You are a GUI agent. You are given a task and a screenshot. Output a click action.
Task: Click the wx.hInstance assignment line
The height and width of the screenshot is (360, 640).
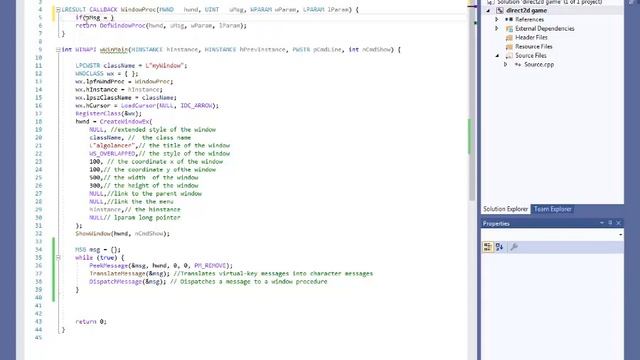pyautogui.click(x=119, y=89)
